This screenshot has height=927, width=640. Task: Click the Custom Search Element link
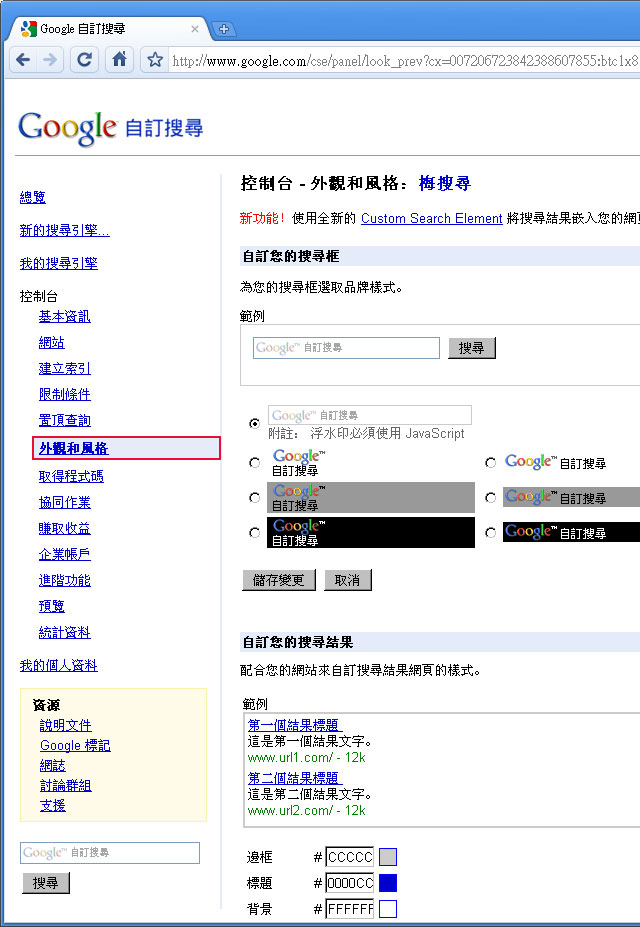click(x=431, y=218)
